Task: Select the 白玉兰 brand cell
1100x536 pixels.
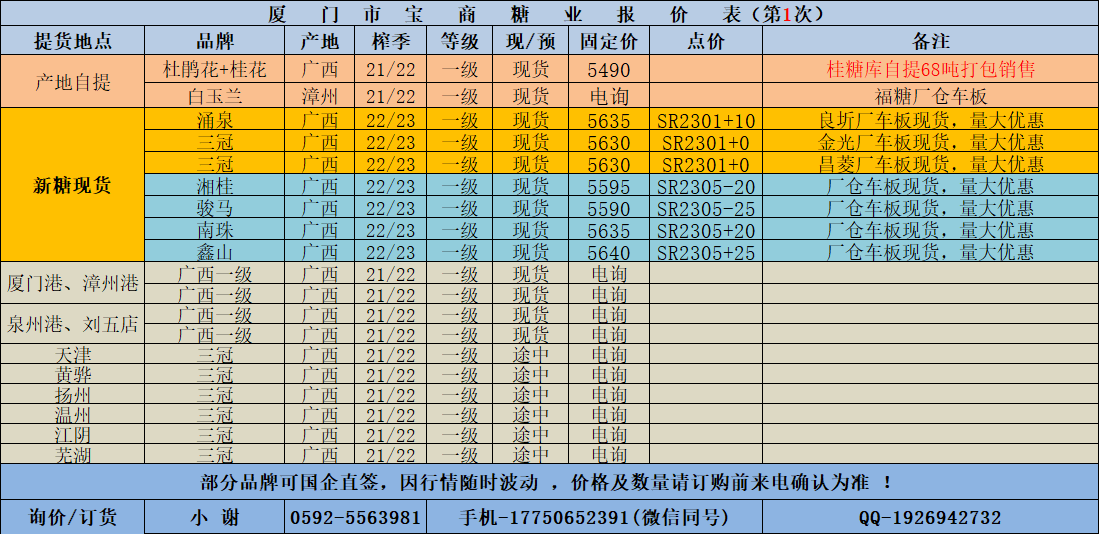Action: click(215, 97)
